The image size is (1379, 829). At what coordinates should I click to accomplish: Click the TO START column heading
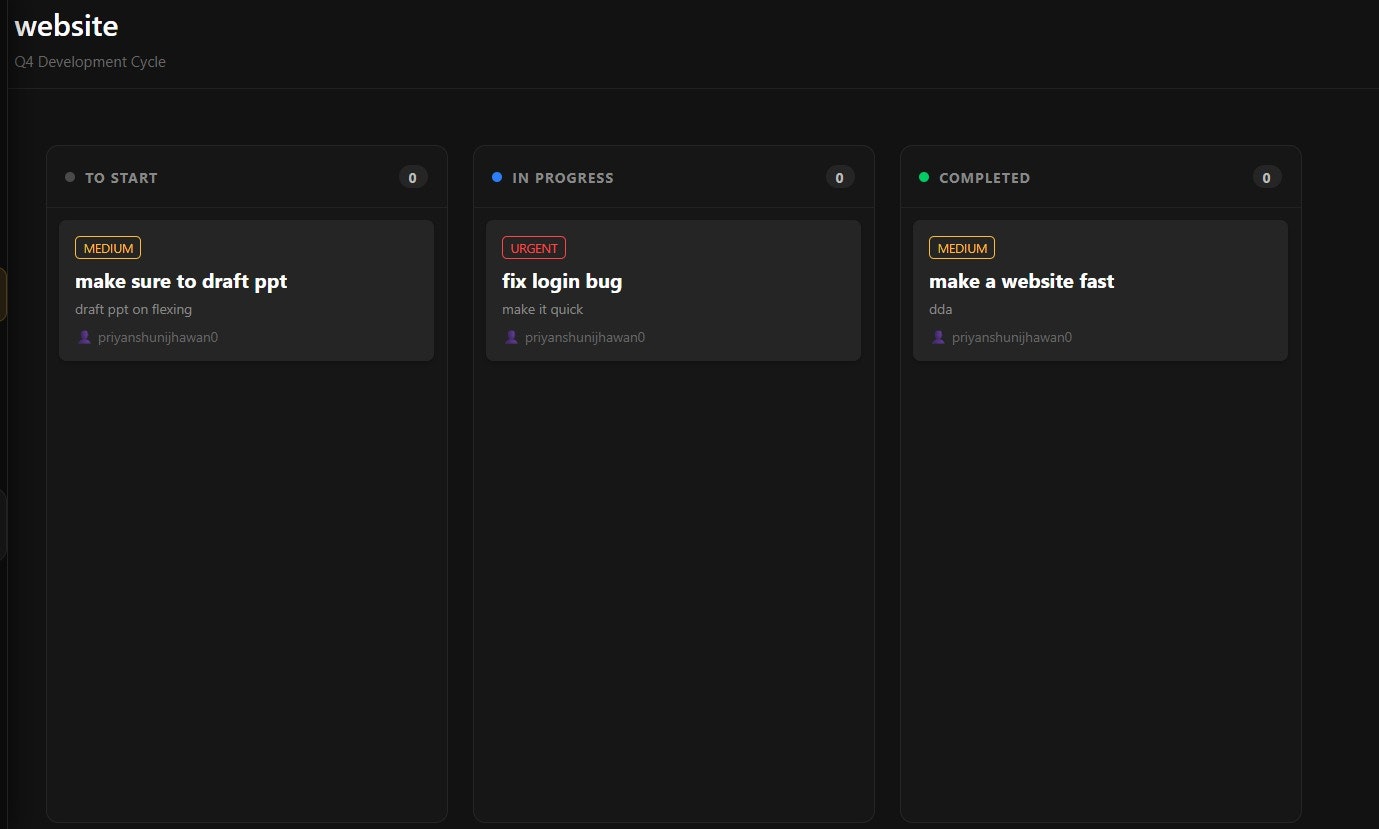click(121, 178)
